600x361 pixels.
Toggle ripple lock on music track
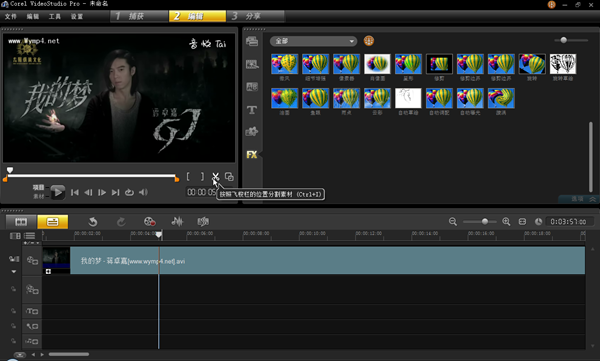(x=13, y=340)
